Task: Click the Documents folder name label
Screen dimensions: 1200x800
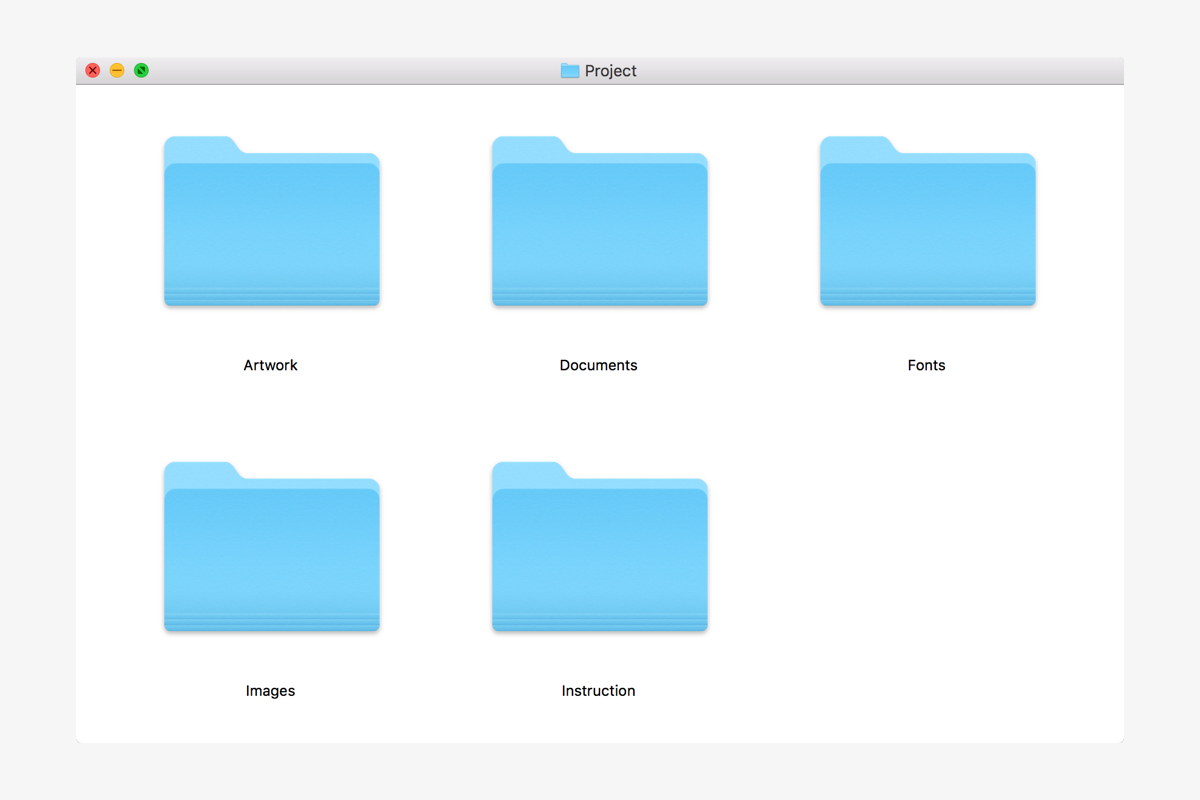Action: (x=598, y=365)
